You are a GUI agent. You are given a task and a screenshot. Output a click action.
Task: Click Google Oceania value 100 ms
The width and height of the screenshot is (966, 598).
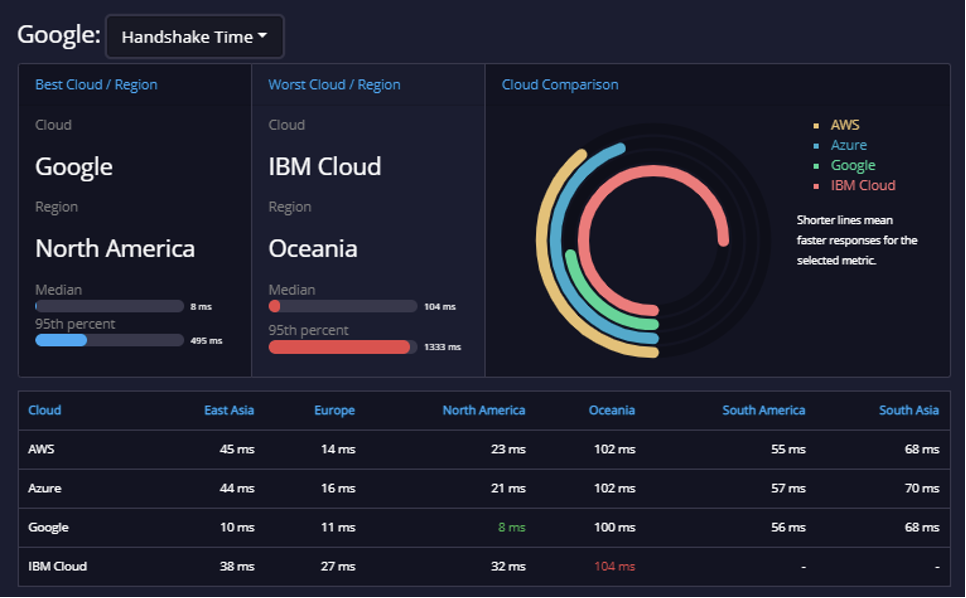point(614,528)
